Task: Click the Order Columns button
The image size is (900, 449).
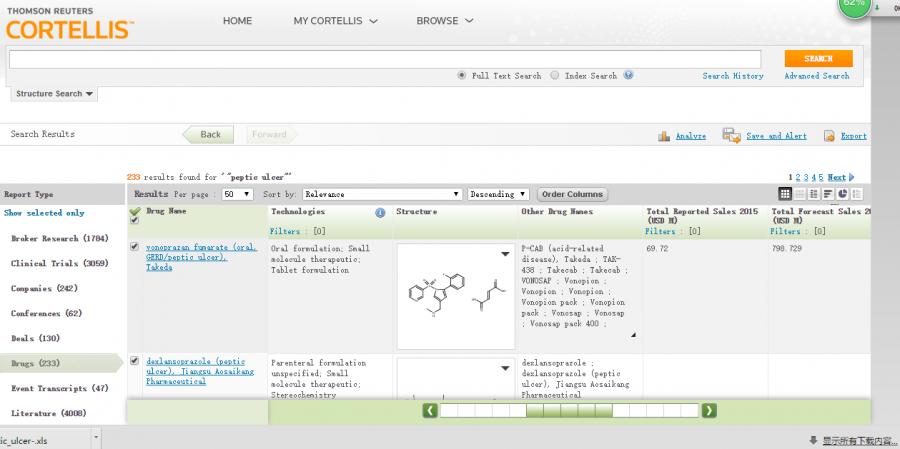Action: (x=572, y=194)
